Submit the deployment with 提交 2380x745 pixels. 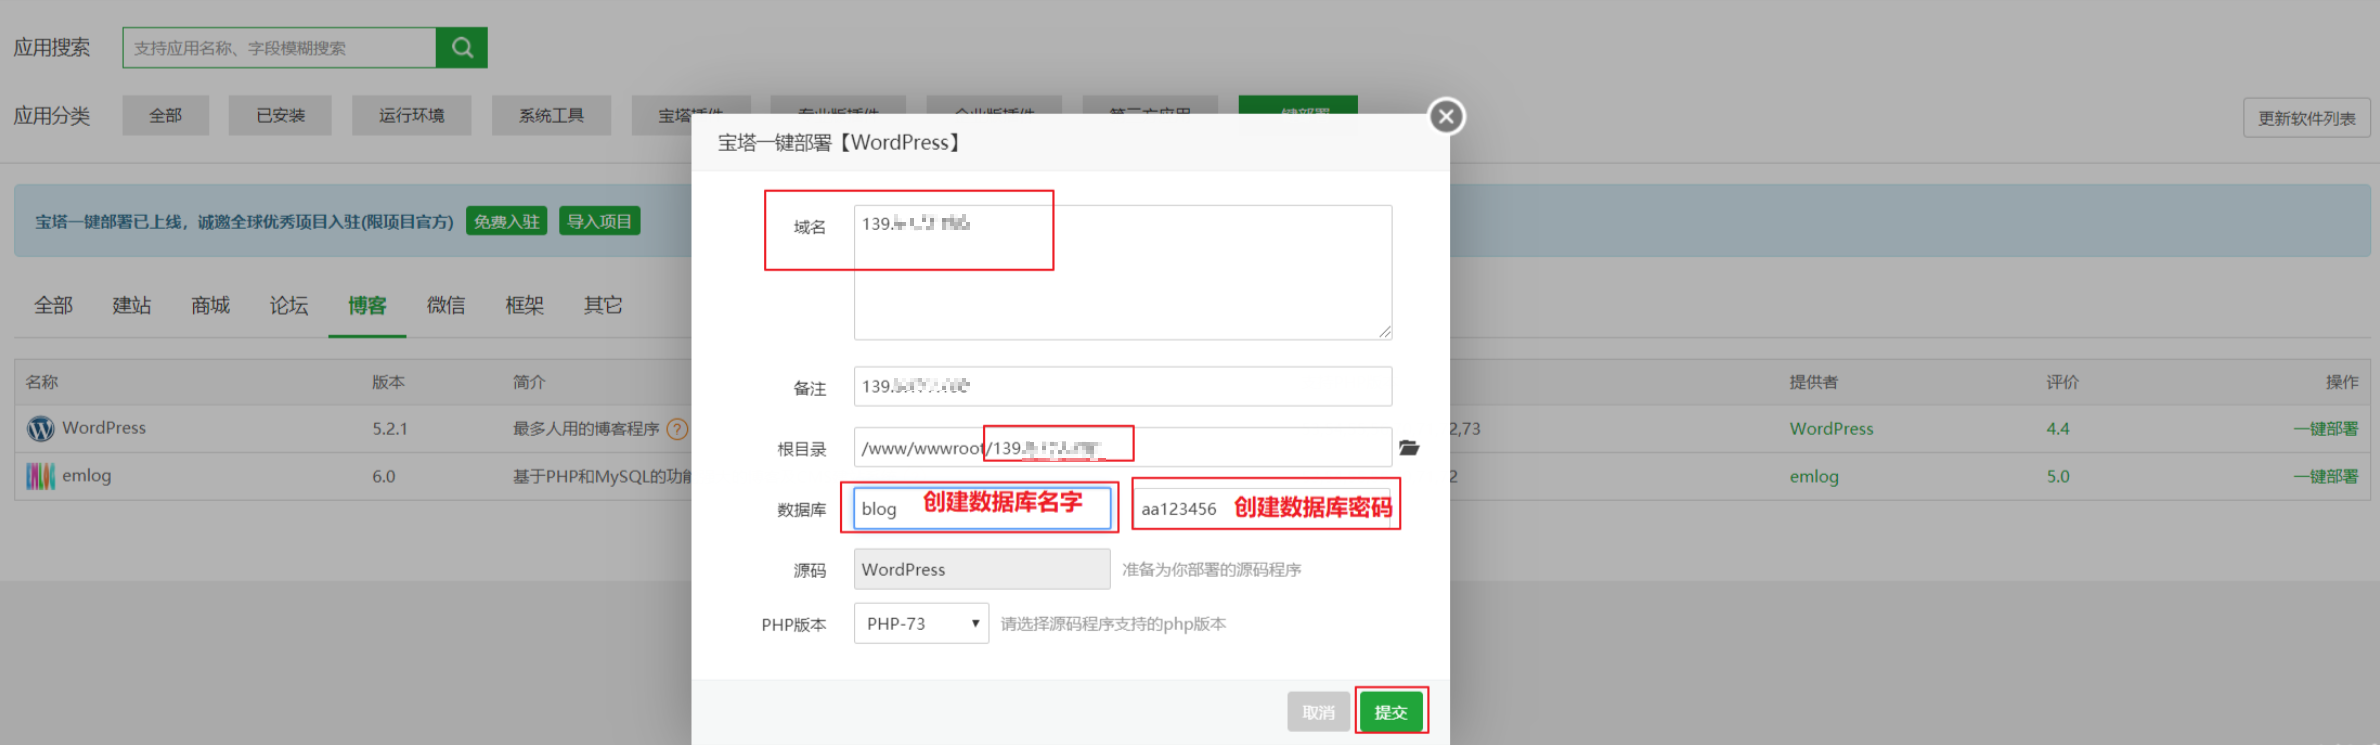click(x=1391, y=712)
